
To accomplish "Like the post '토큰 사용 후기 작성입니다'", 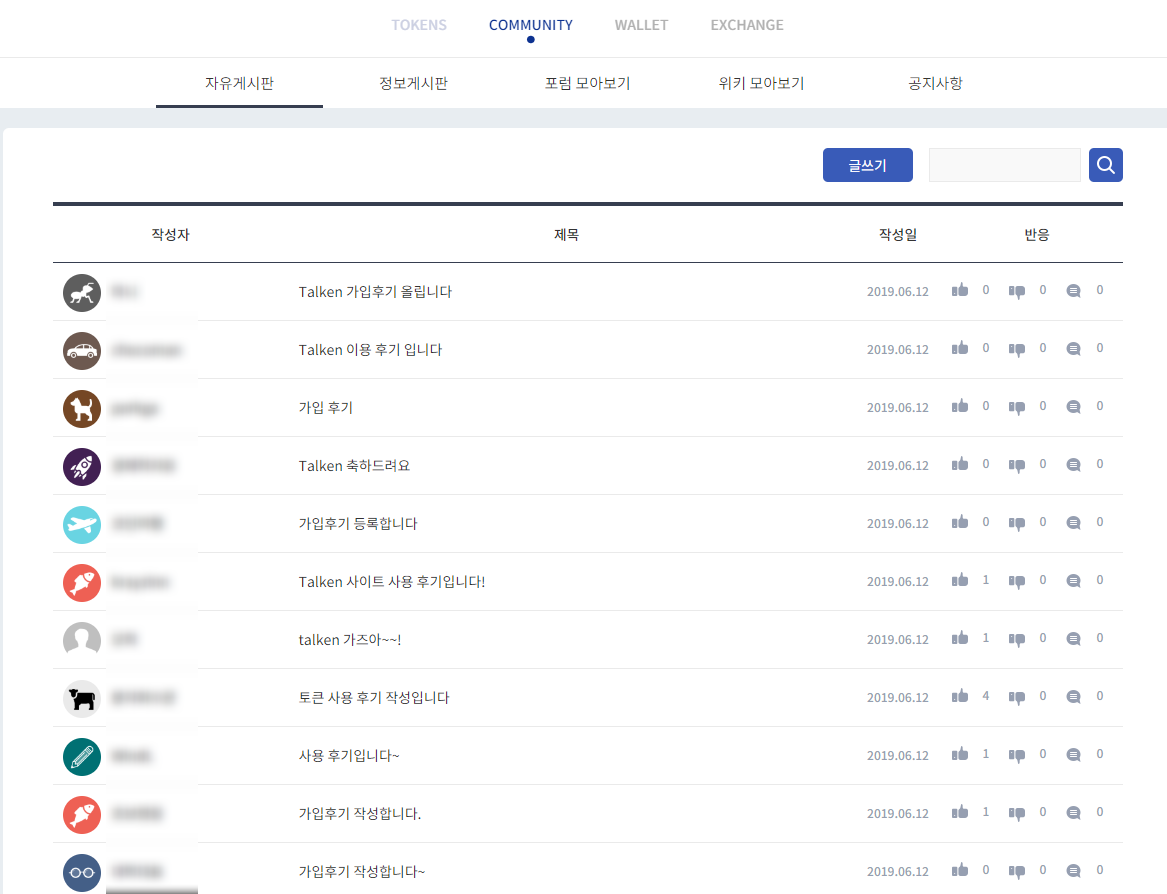I will pyautogui.click(x=960, y=696).
